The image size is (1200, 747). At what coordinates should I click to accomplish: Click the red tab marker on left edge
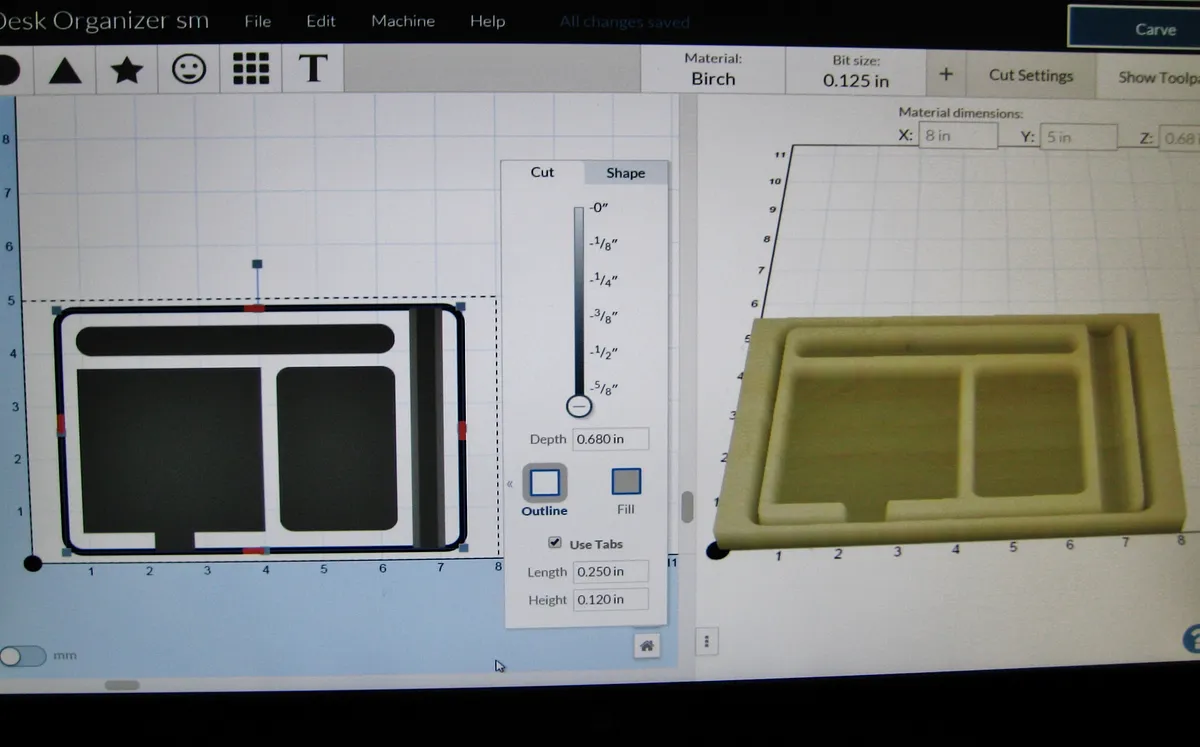(60, 424)
